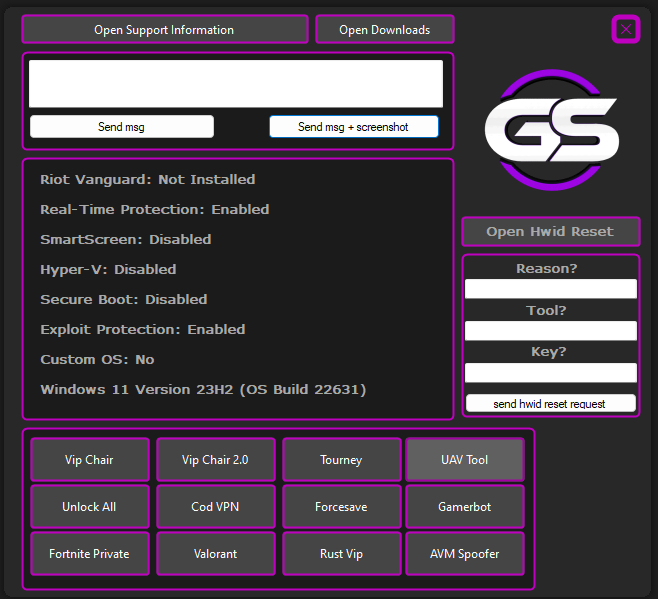Viewport: 658px width, 599px height.
Task: Select the Vip Chair button
Action: [89, 460]
